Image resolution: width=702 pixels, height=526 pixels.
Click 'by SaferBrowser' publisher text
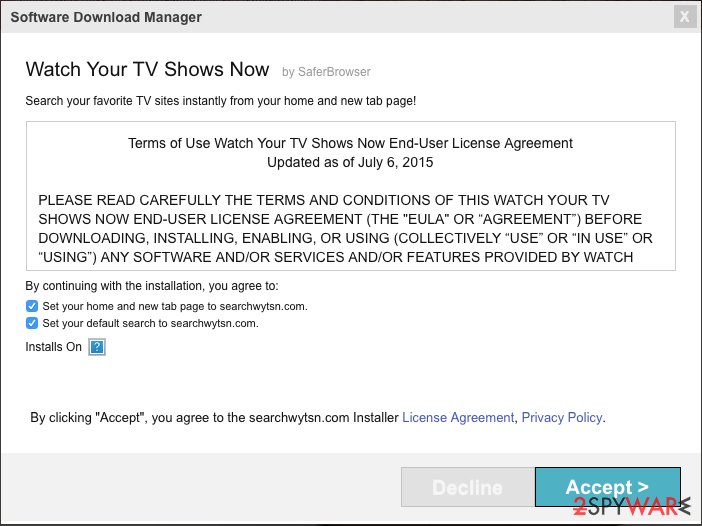[326, 72]
